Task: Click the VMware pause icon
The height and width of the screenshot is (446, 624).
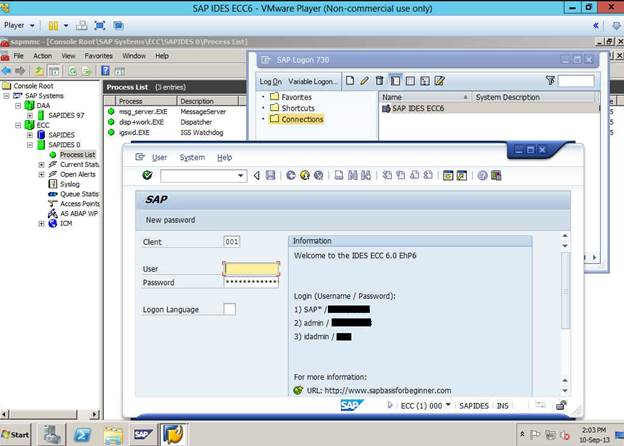Action: [x=53, y=26]
